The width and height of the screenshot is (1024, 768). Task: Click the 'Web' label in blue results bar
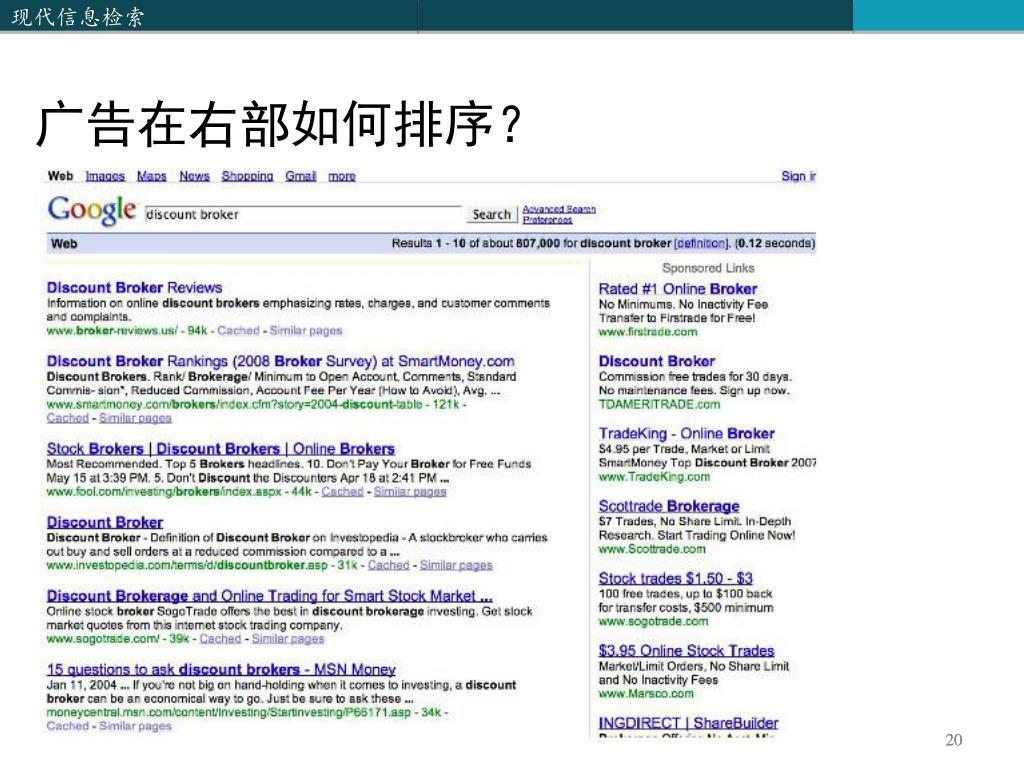[x=64, y=244]
